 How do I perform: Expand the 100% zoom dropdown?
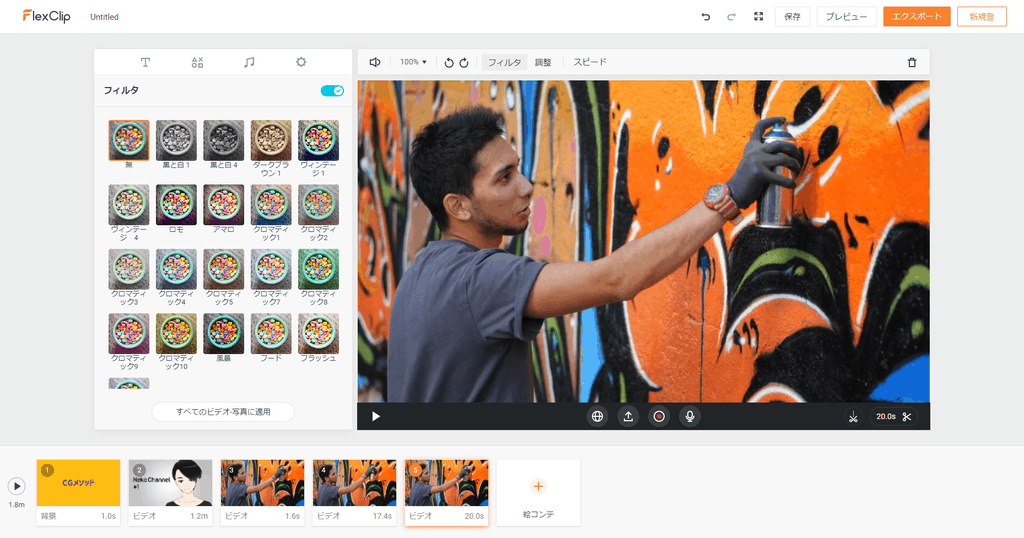[413, 62]
